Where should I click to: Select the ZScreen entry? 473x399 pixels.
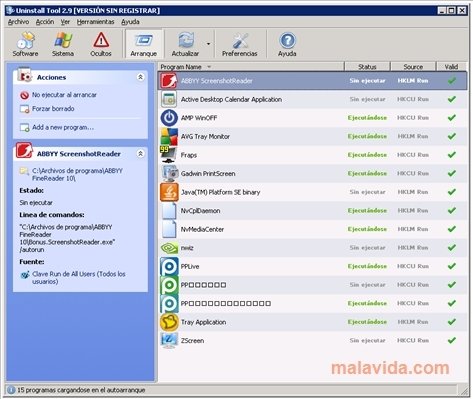313,341
